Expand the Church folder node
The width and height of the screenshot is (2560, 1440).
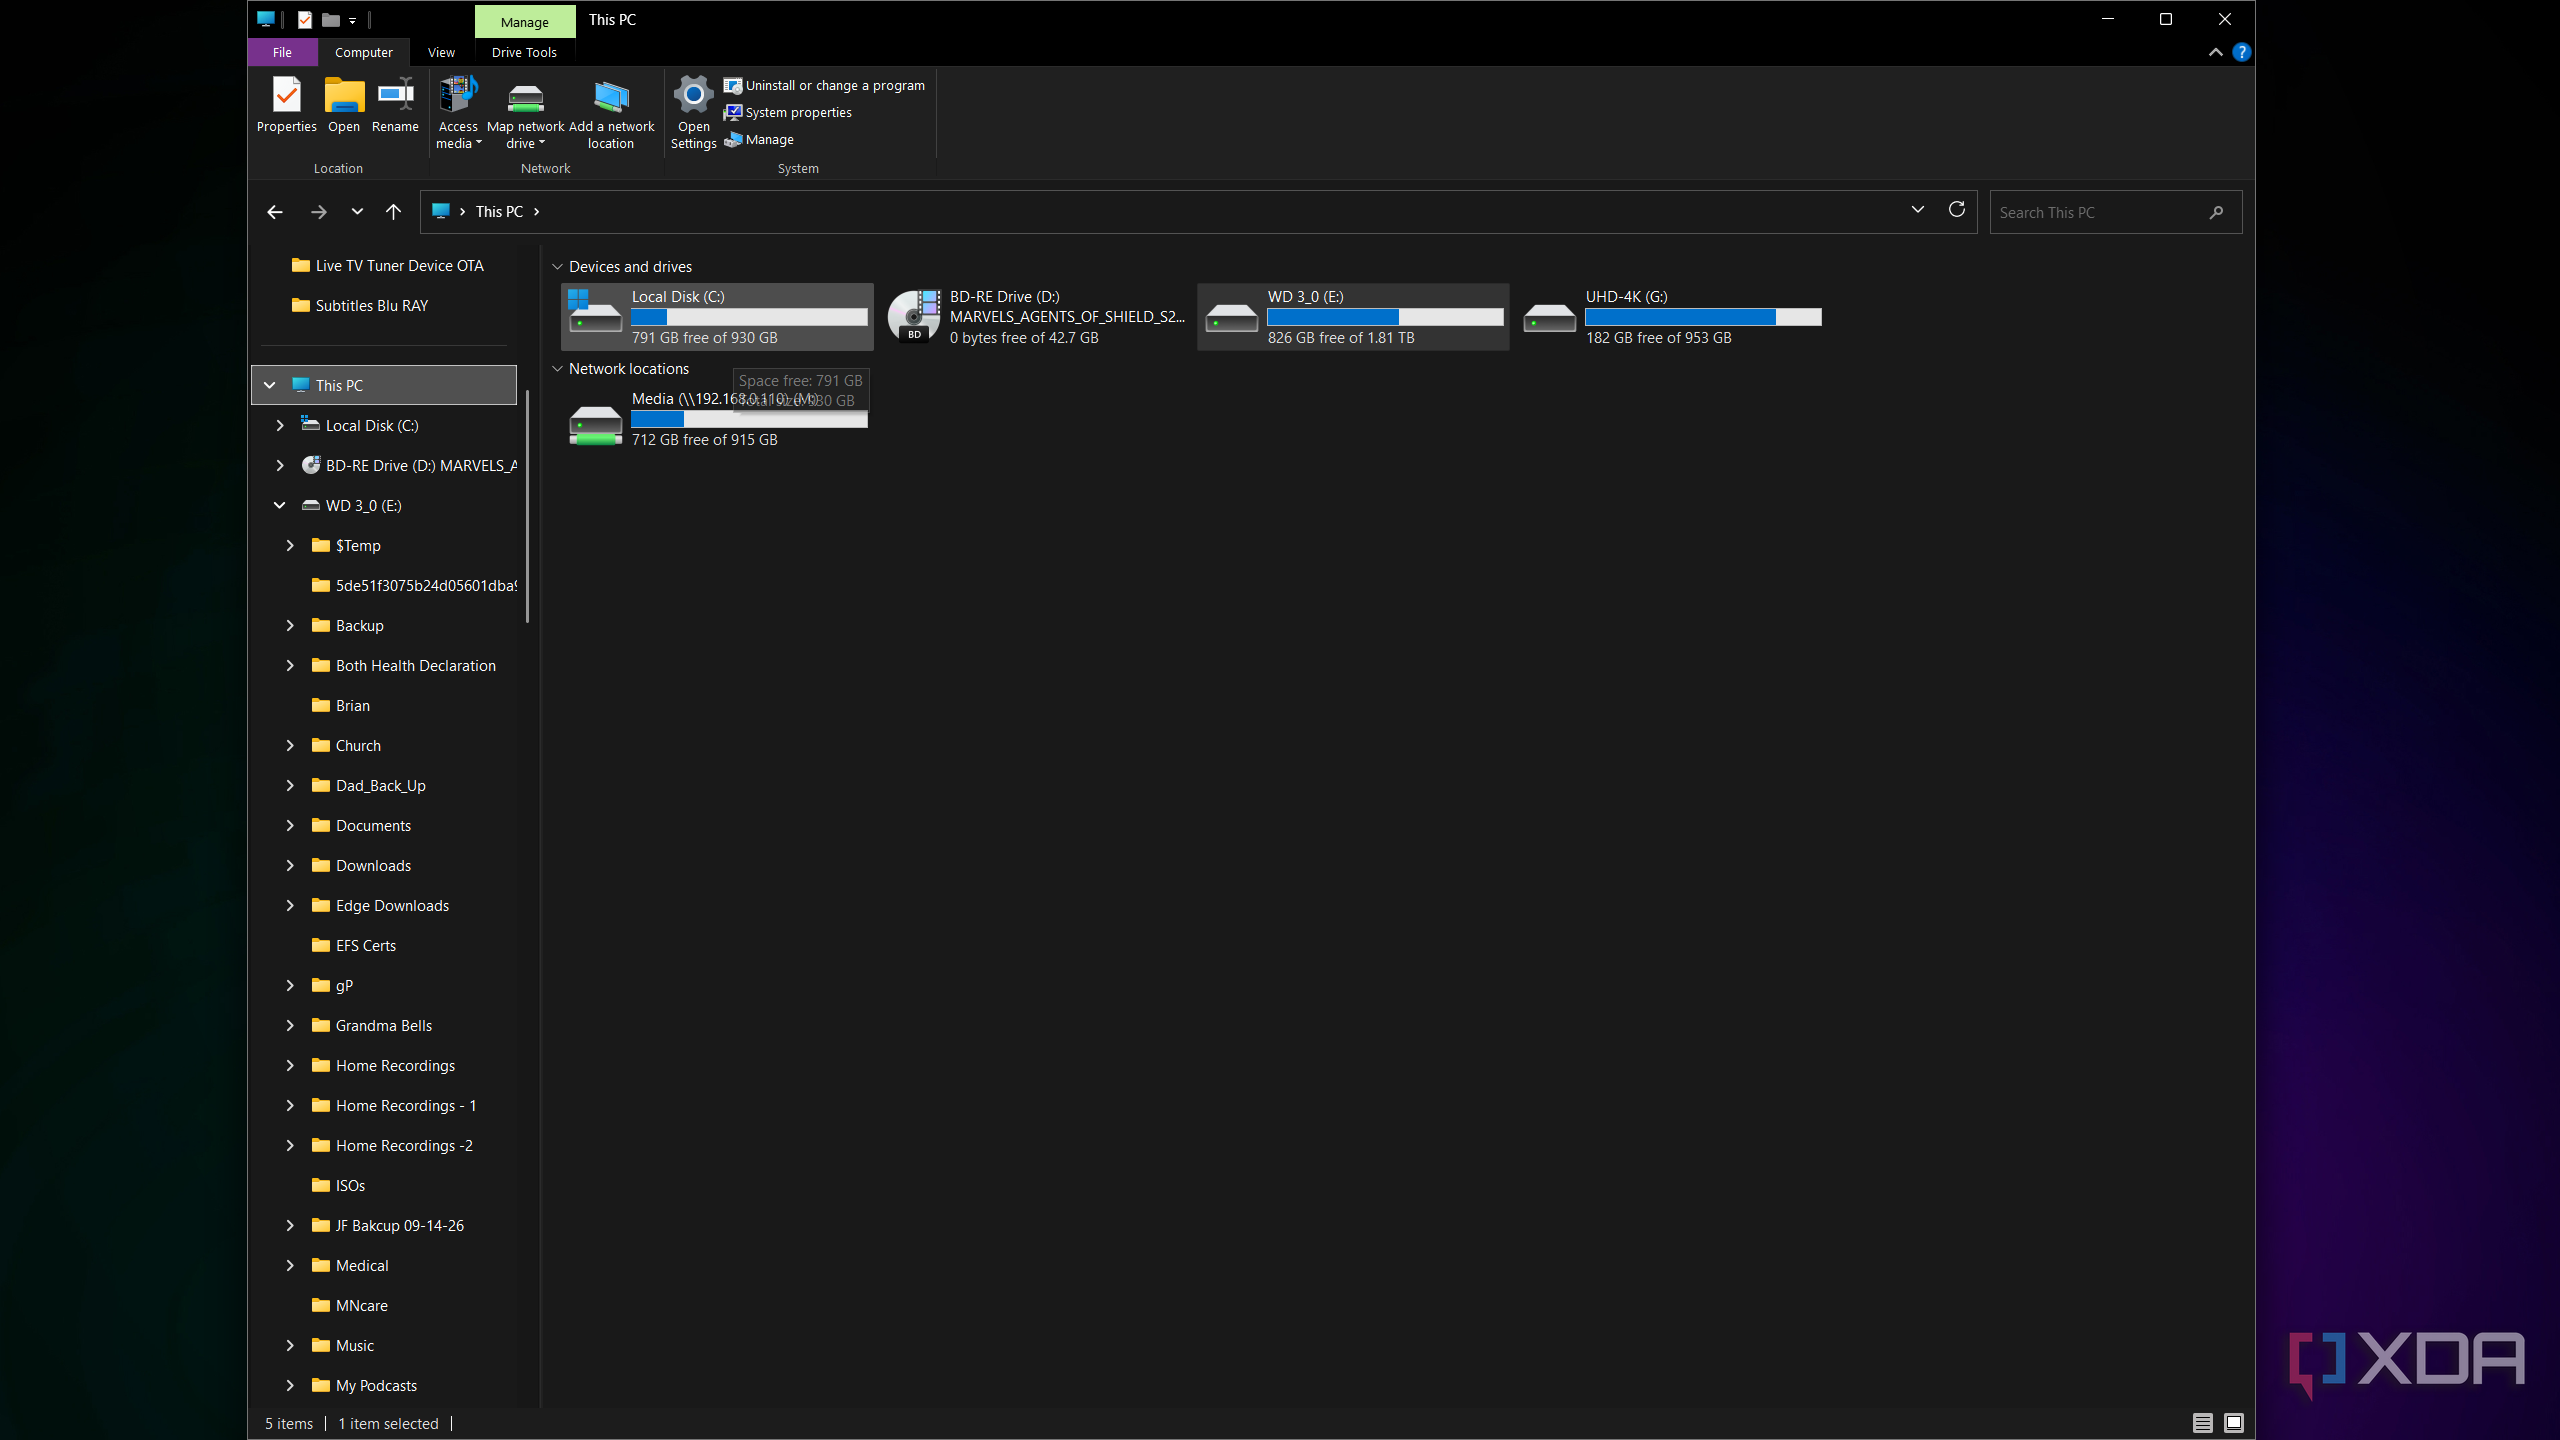coord(290,745)
